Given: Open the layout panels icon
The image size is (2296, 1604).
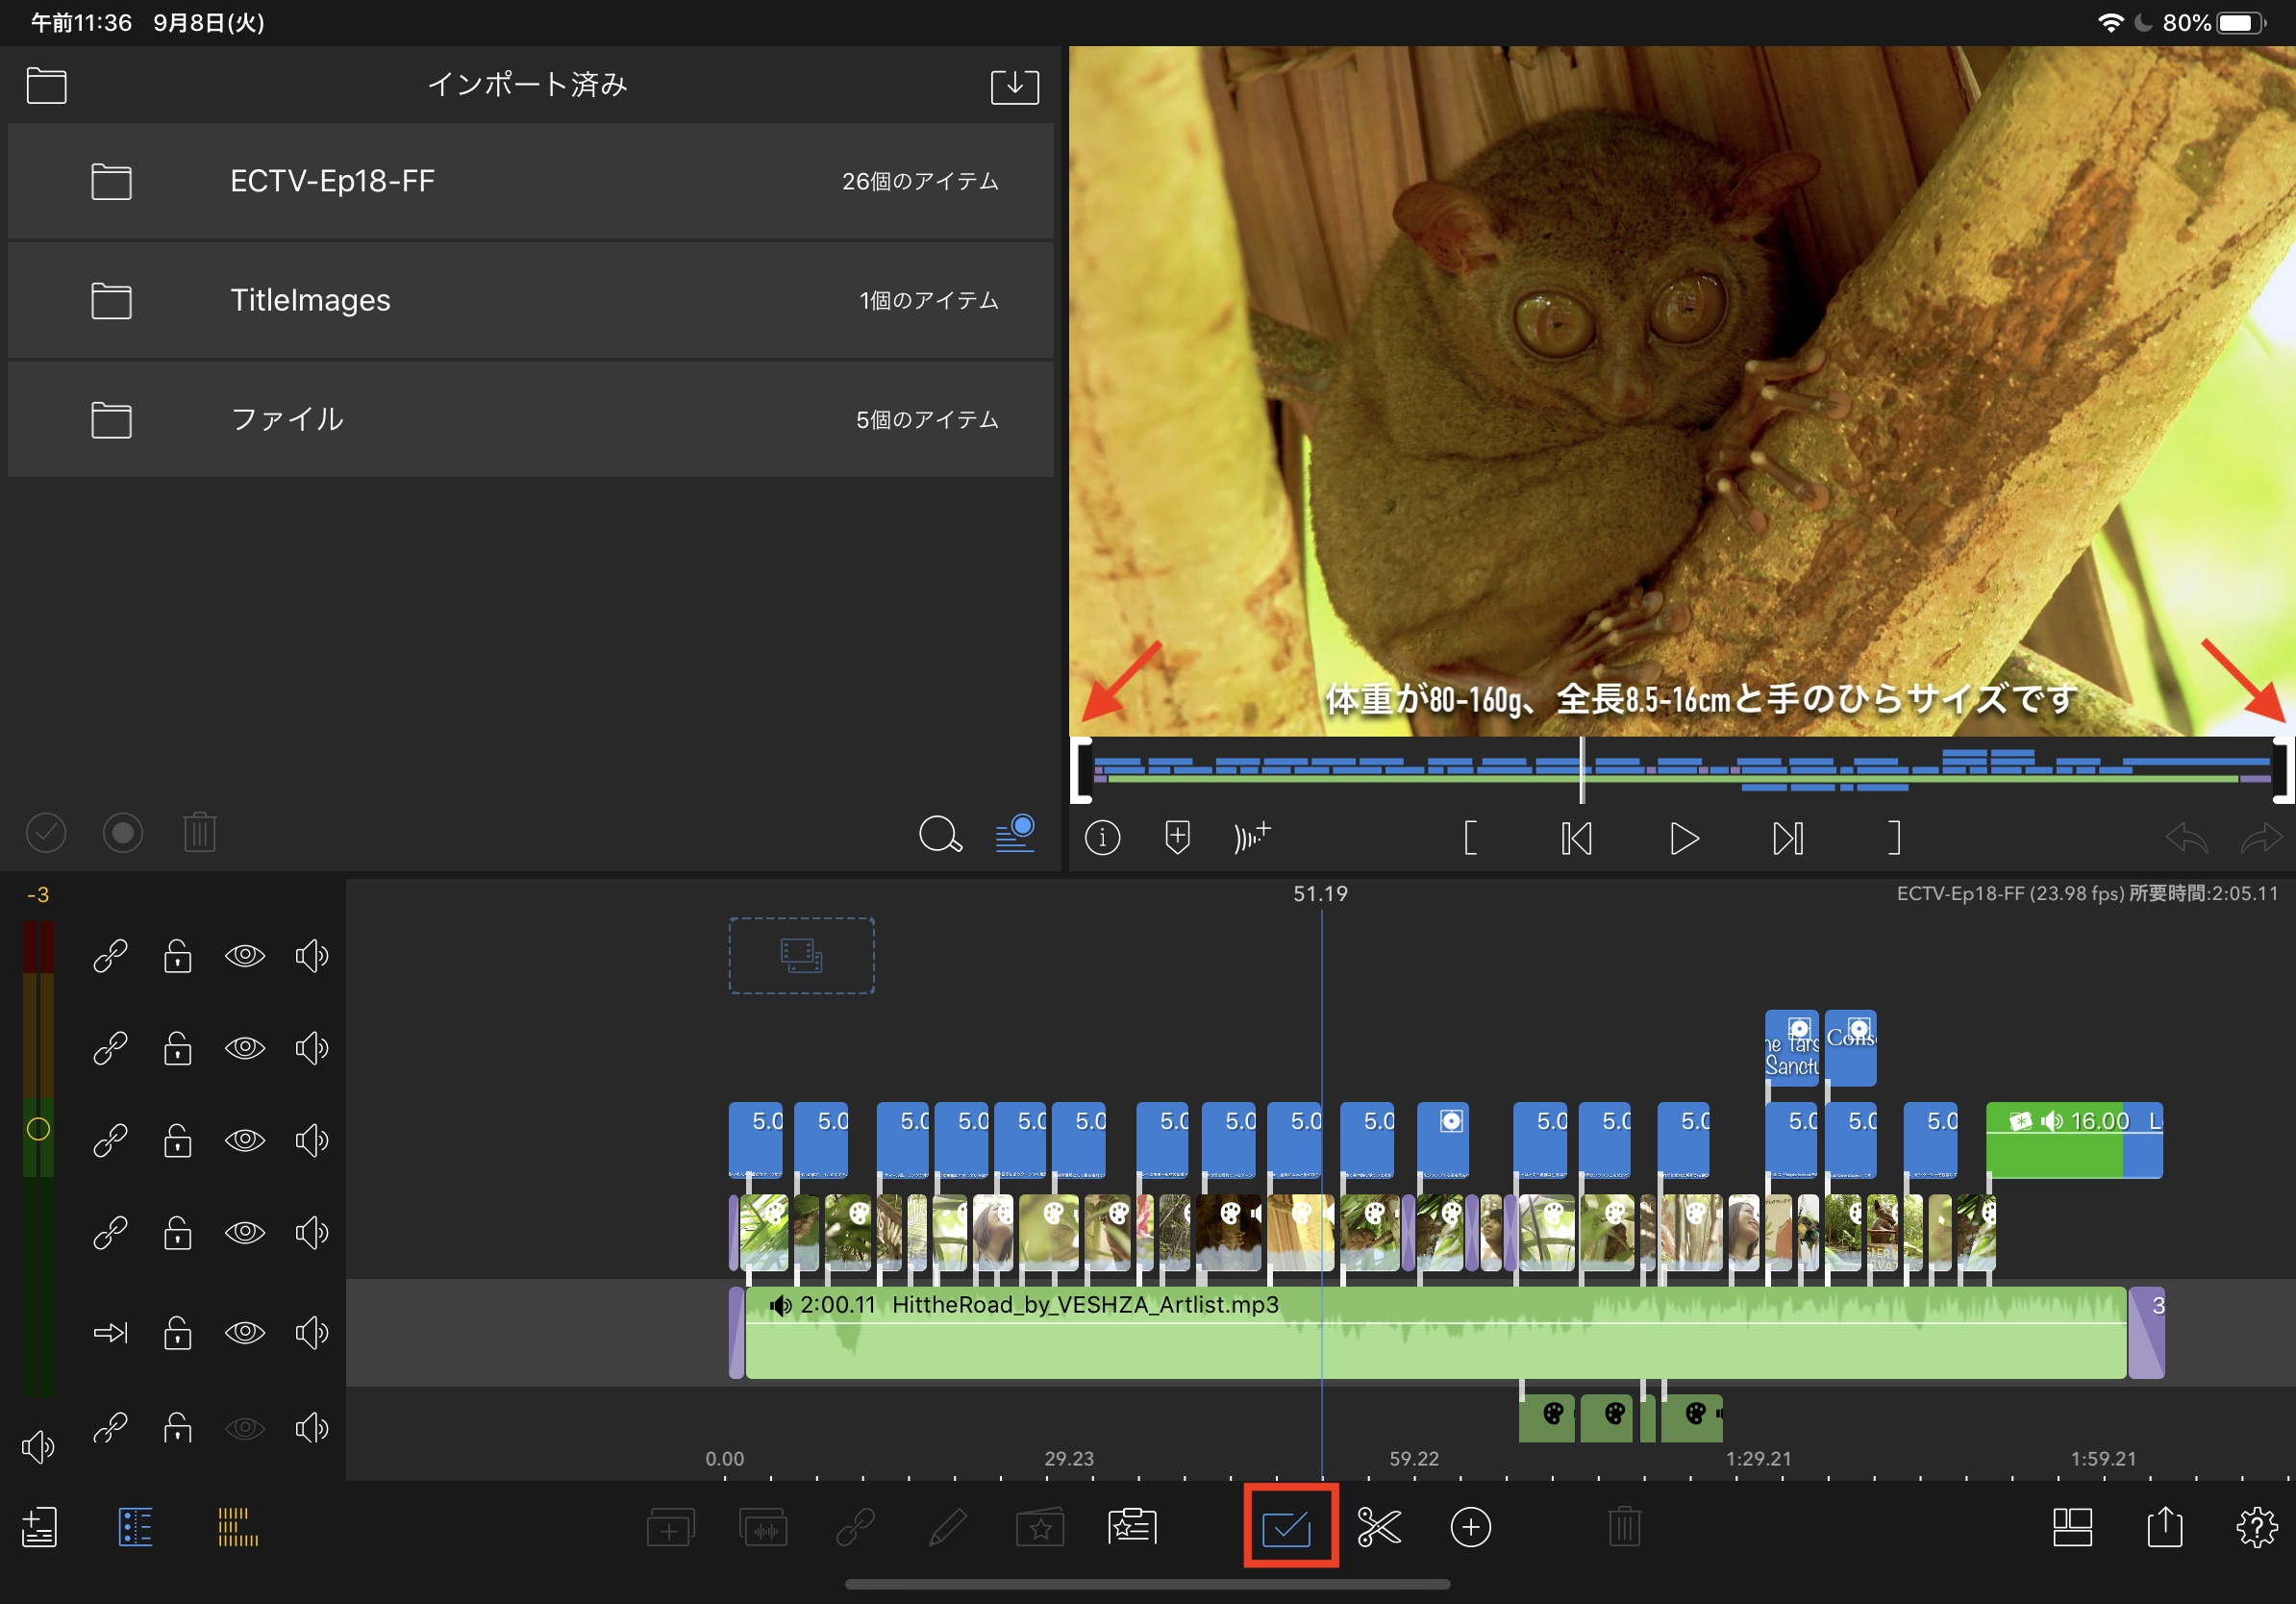Looking at the screenshot, I should (x=2072, y=1527).
